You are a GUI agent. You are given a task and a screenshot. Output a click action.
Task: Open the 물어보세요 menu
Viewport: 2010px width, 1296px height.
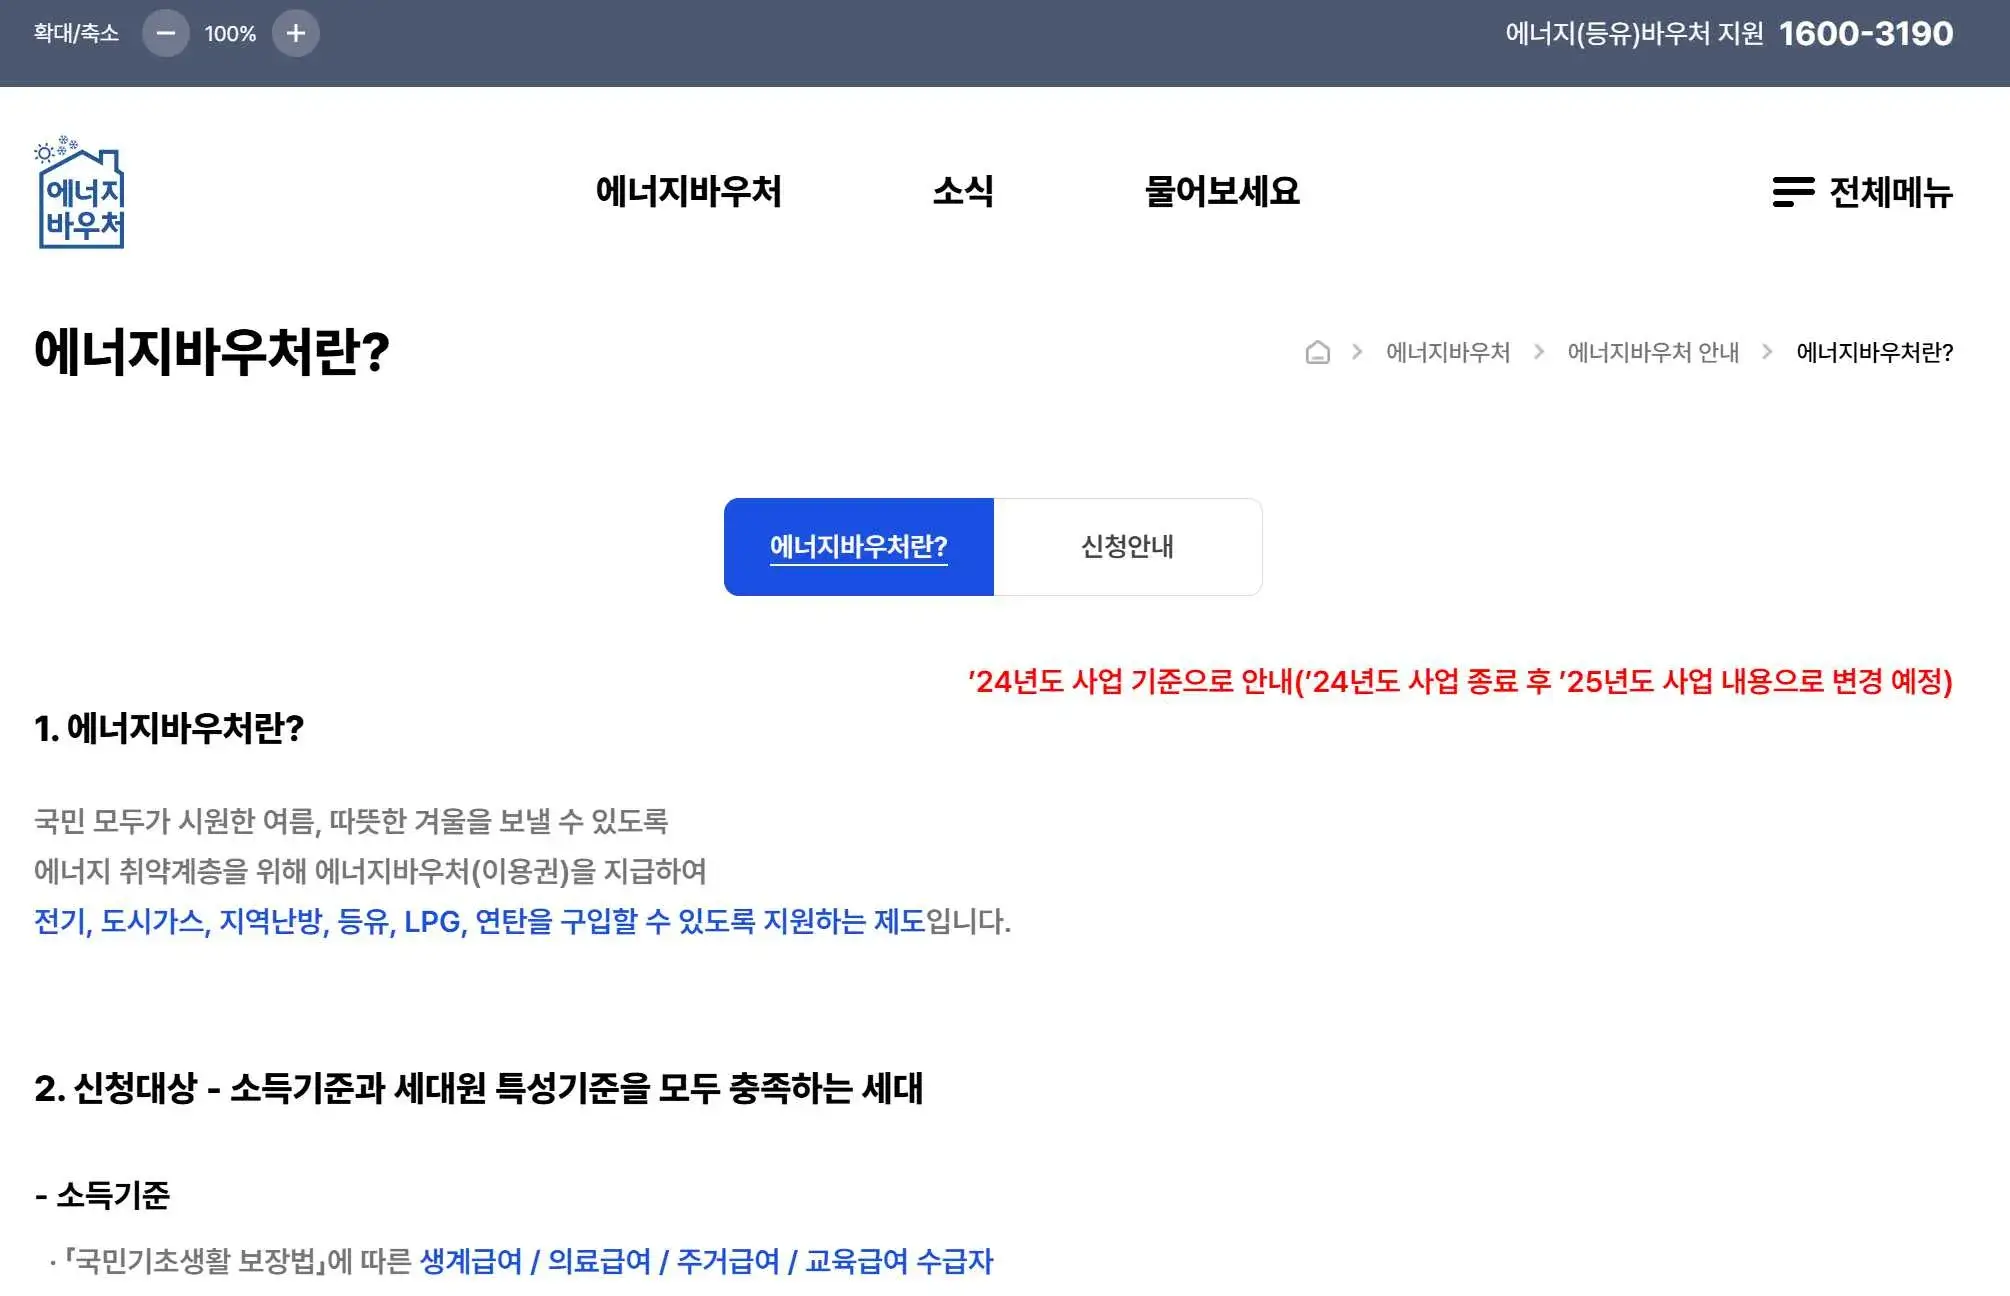click(x=1224, y=193)
